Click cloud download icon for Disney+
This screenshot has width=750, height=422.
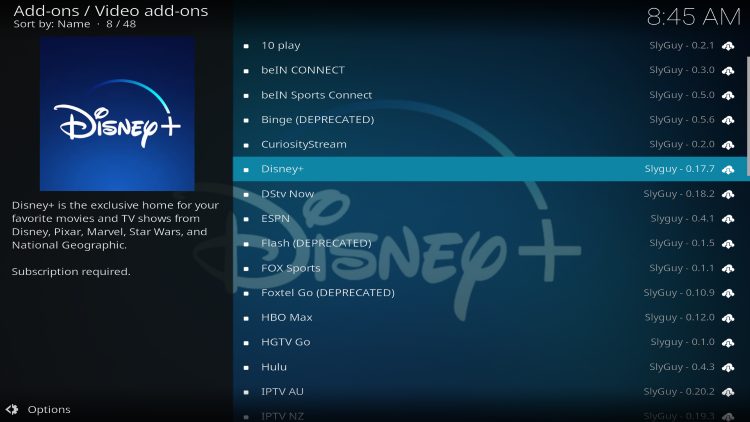(x=728, y=169)
